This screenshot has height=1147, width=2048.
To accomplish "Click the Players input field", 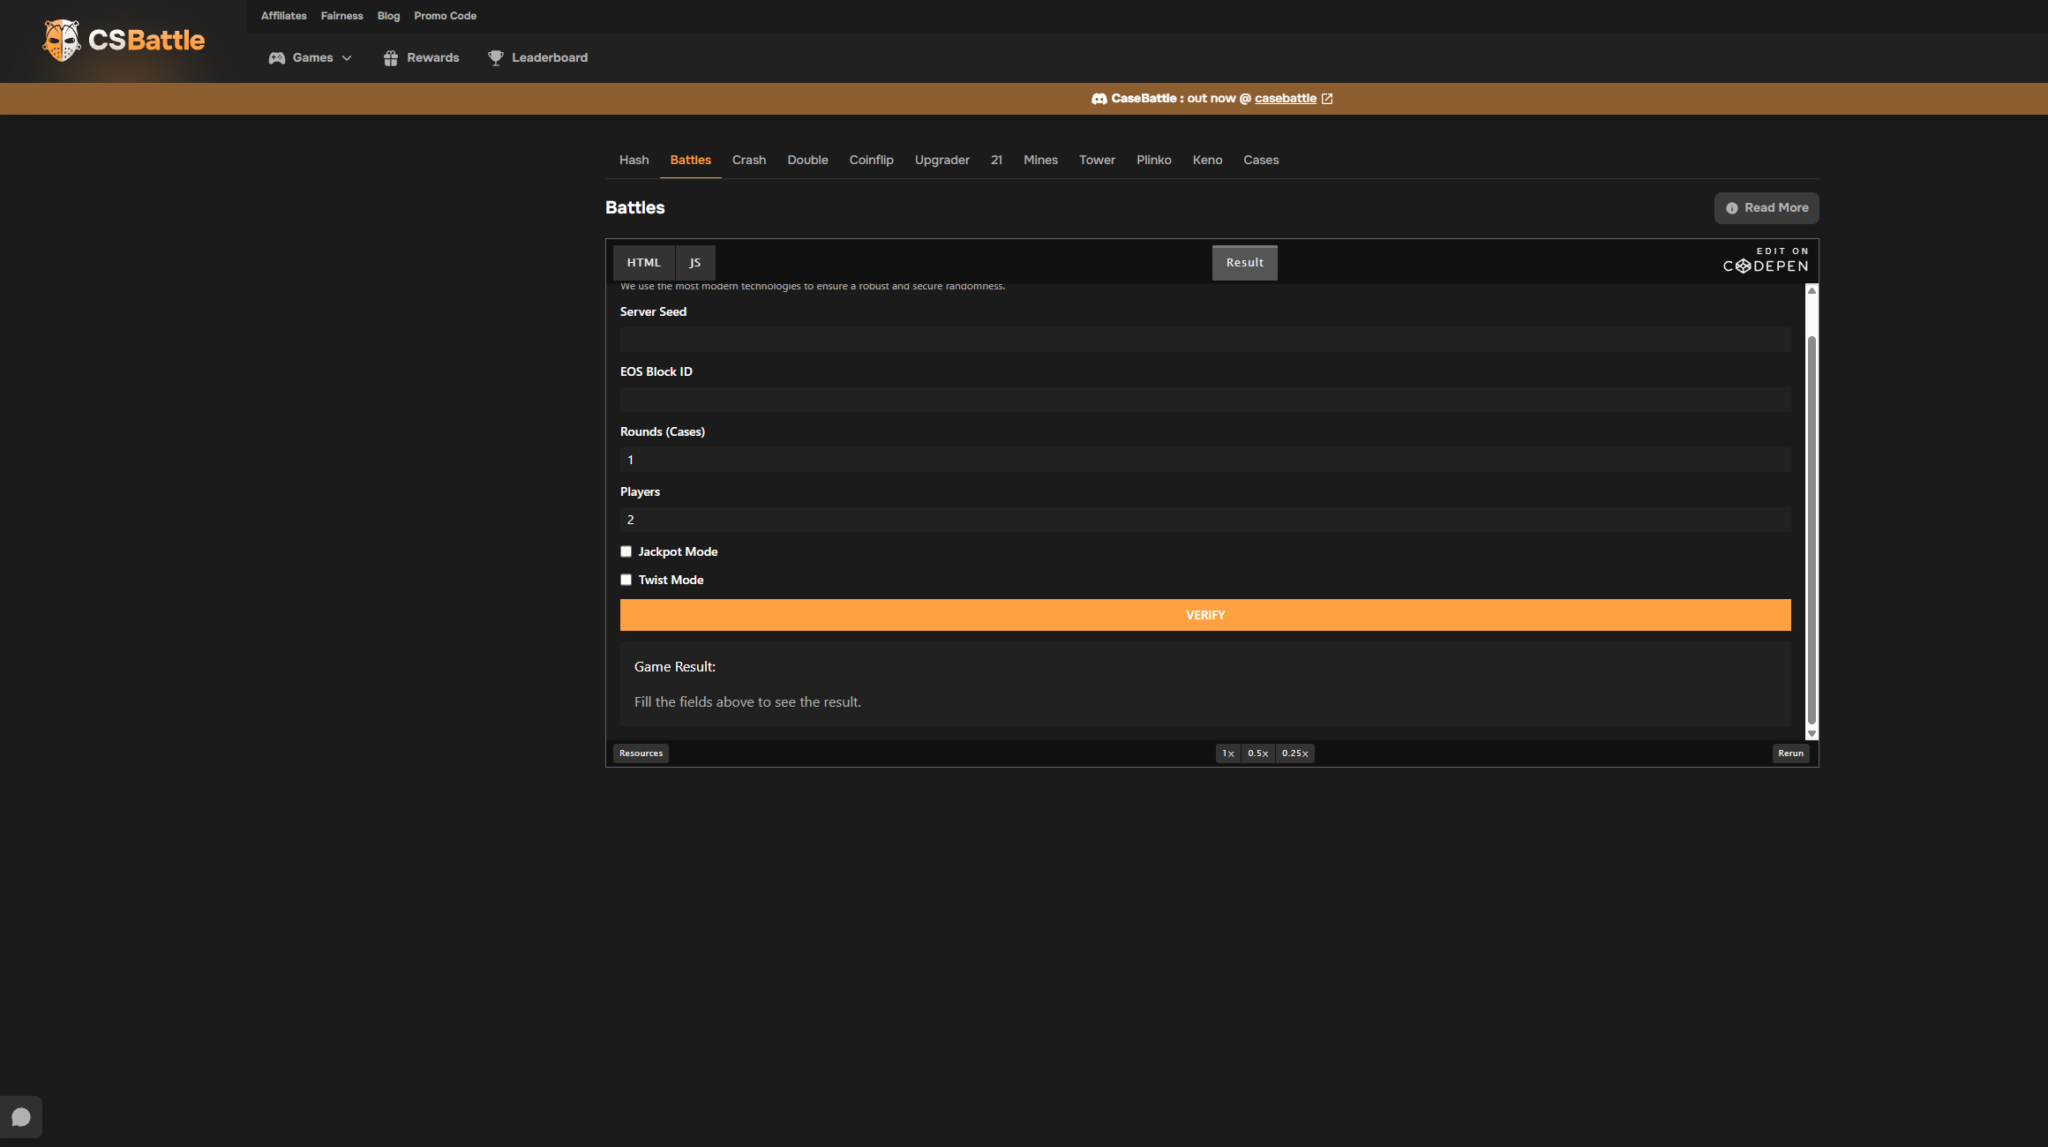I will pyautogui.click(x=1205, y=520).
